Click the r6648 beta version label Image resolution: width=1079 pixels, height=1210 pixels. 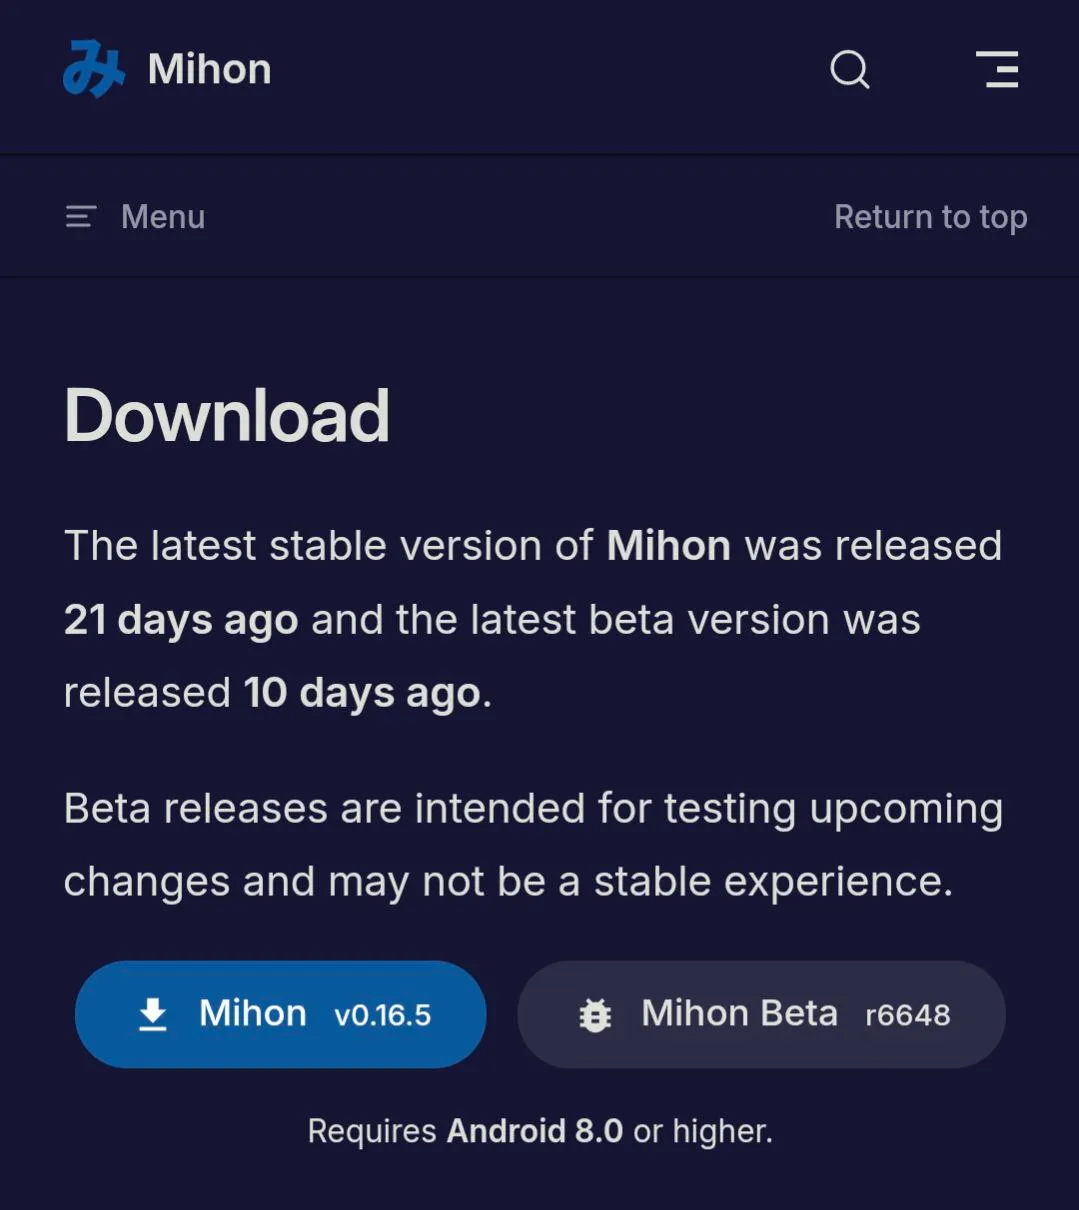click(x=908, y=1015)
